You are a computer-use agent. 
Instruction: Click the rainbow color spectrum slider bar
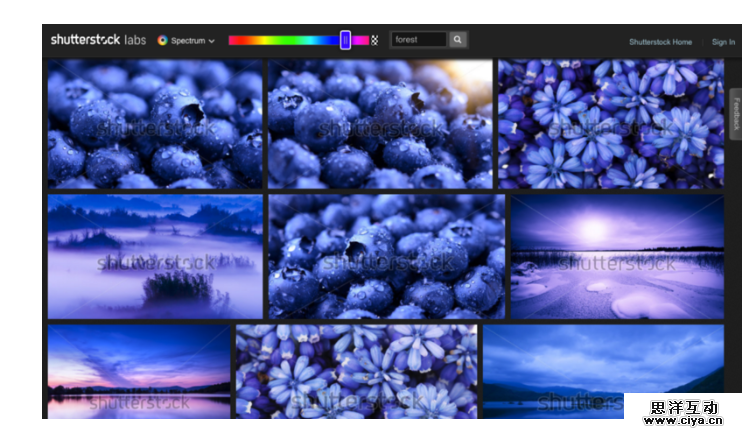283,40
